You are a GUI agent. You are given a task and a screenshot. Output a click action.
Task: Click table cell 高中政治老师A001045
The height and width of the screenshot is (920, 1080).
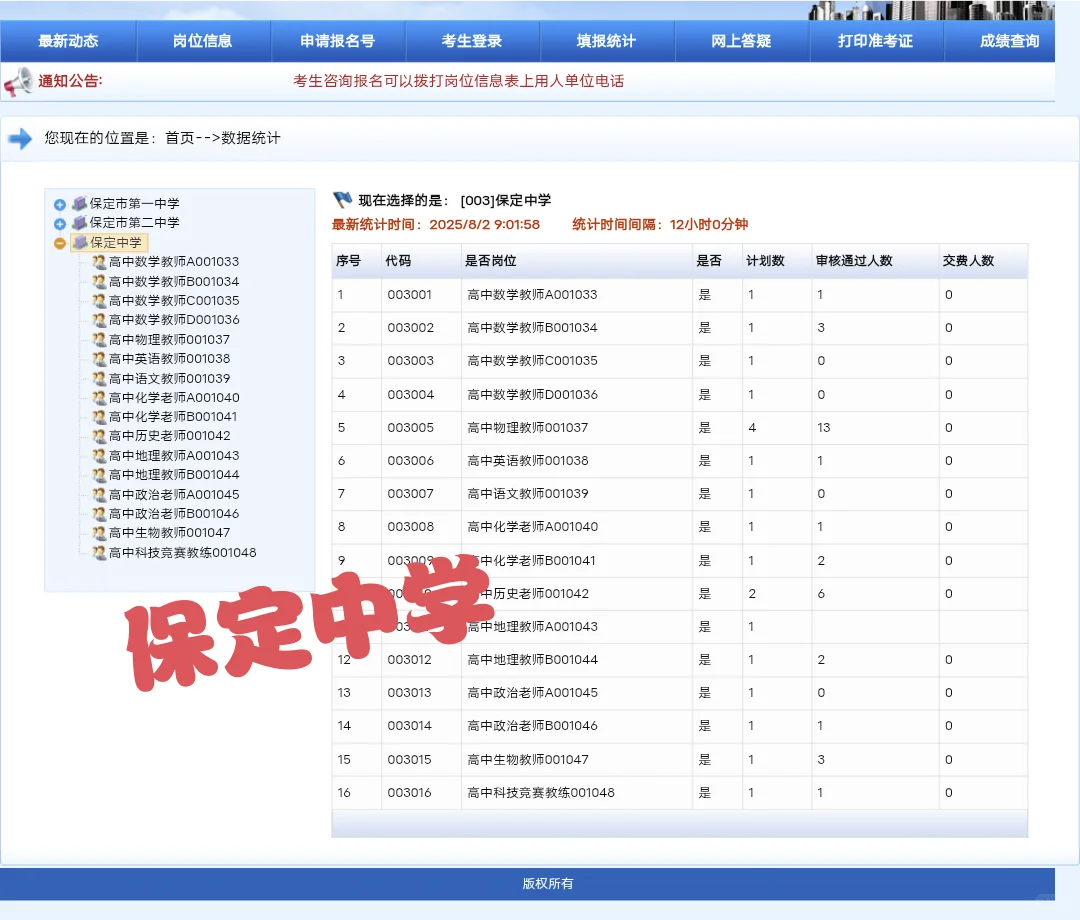[532, 693]
